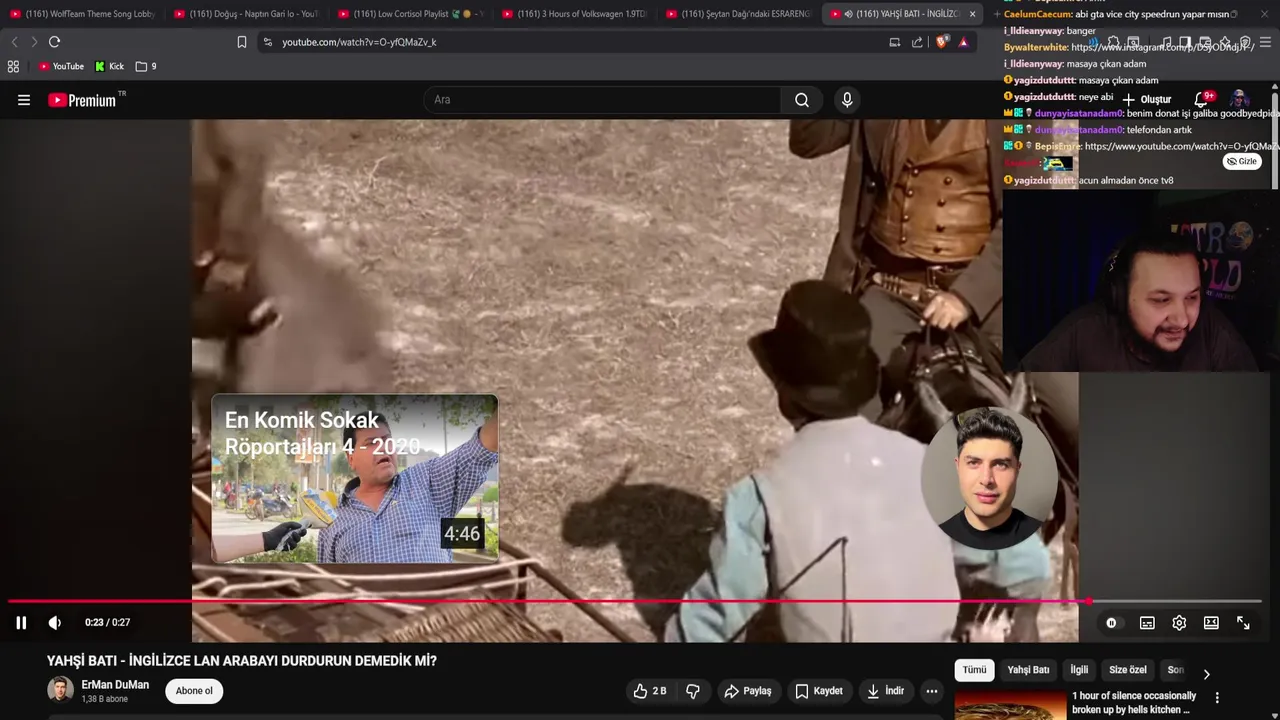This screenshot has height=720, width=1280.
Task: Go to YouTube Premium home logo
Action: point(86,100)
